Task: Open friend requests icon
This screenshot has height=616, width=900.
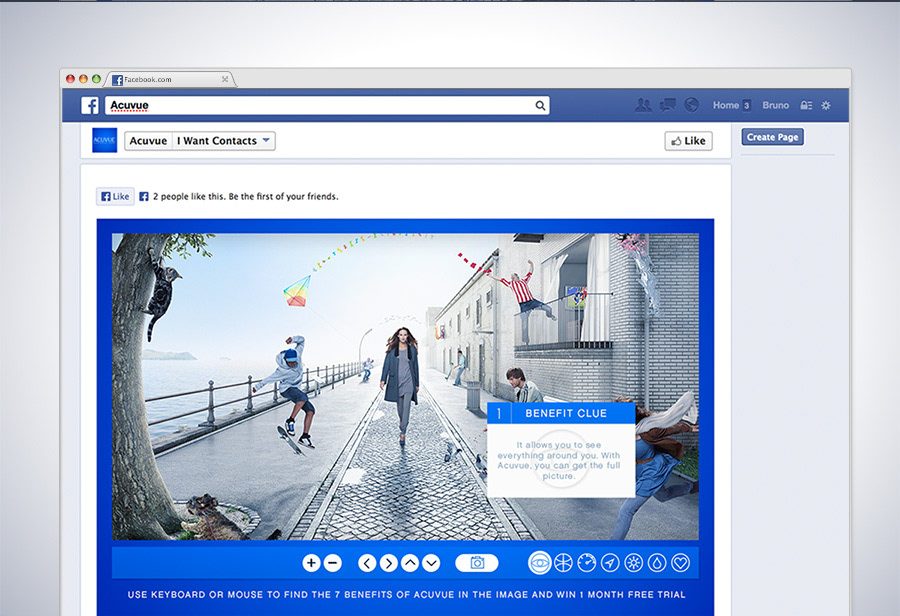Action: 643,105
